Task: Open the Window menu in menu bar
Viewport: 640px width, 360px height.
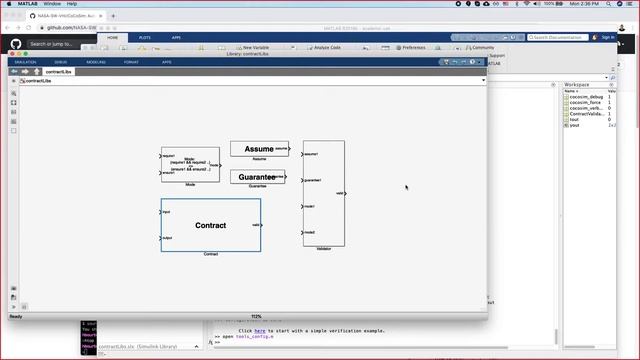Action: pyautogui.click(x=52, y=4)
